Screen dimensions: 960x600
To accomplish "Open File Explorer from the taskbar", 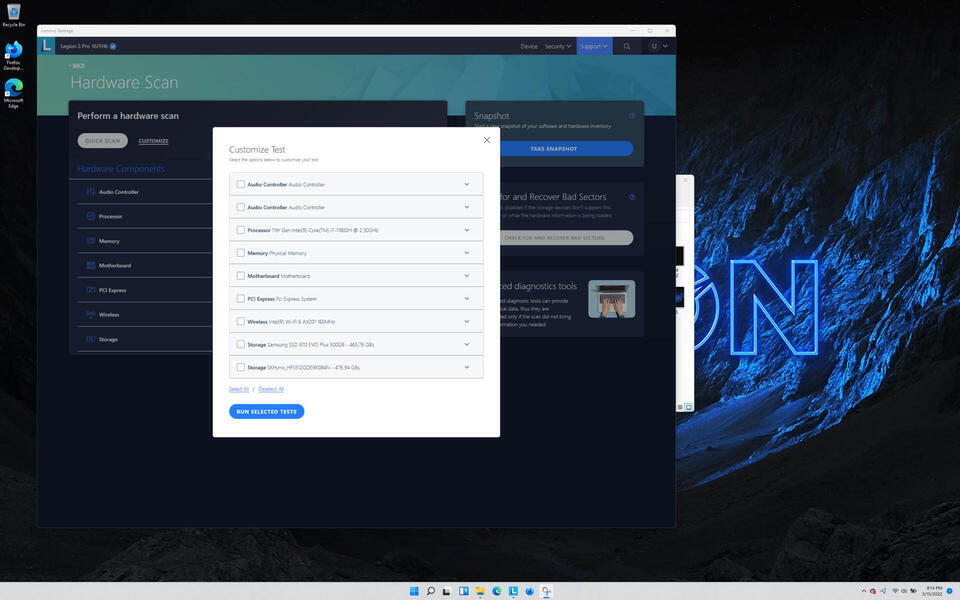I will pos(480,591).
